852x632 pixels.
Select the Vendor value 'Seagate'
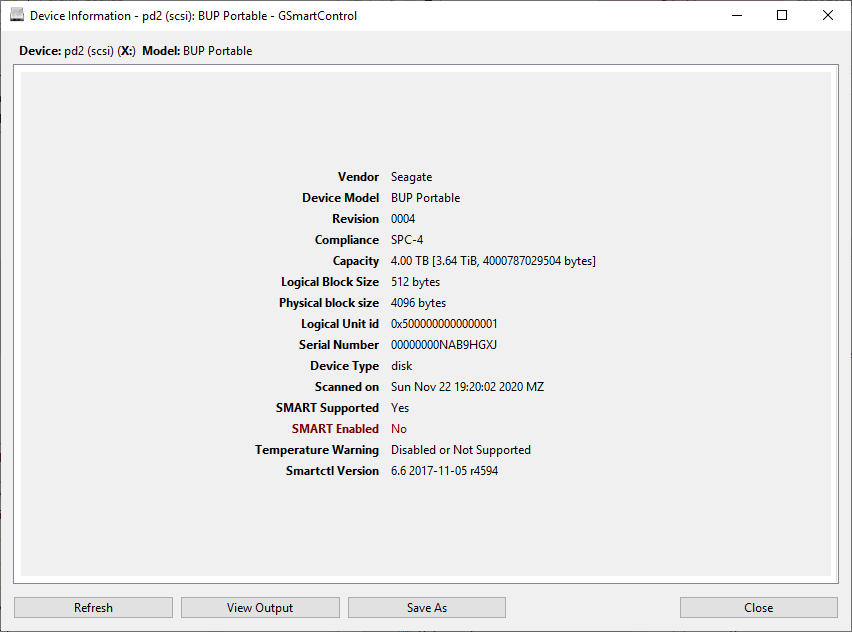[411, 177]
